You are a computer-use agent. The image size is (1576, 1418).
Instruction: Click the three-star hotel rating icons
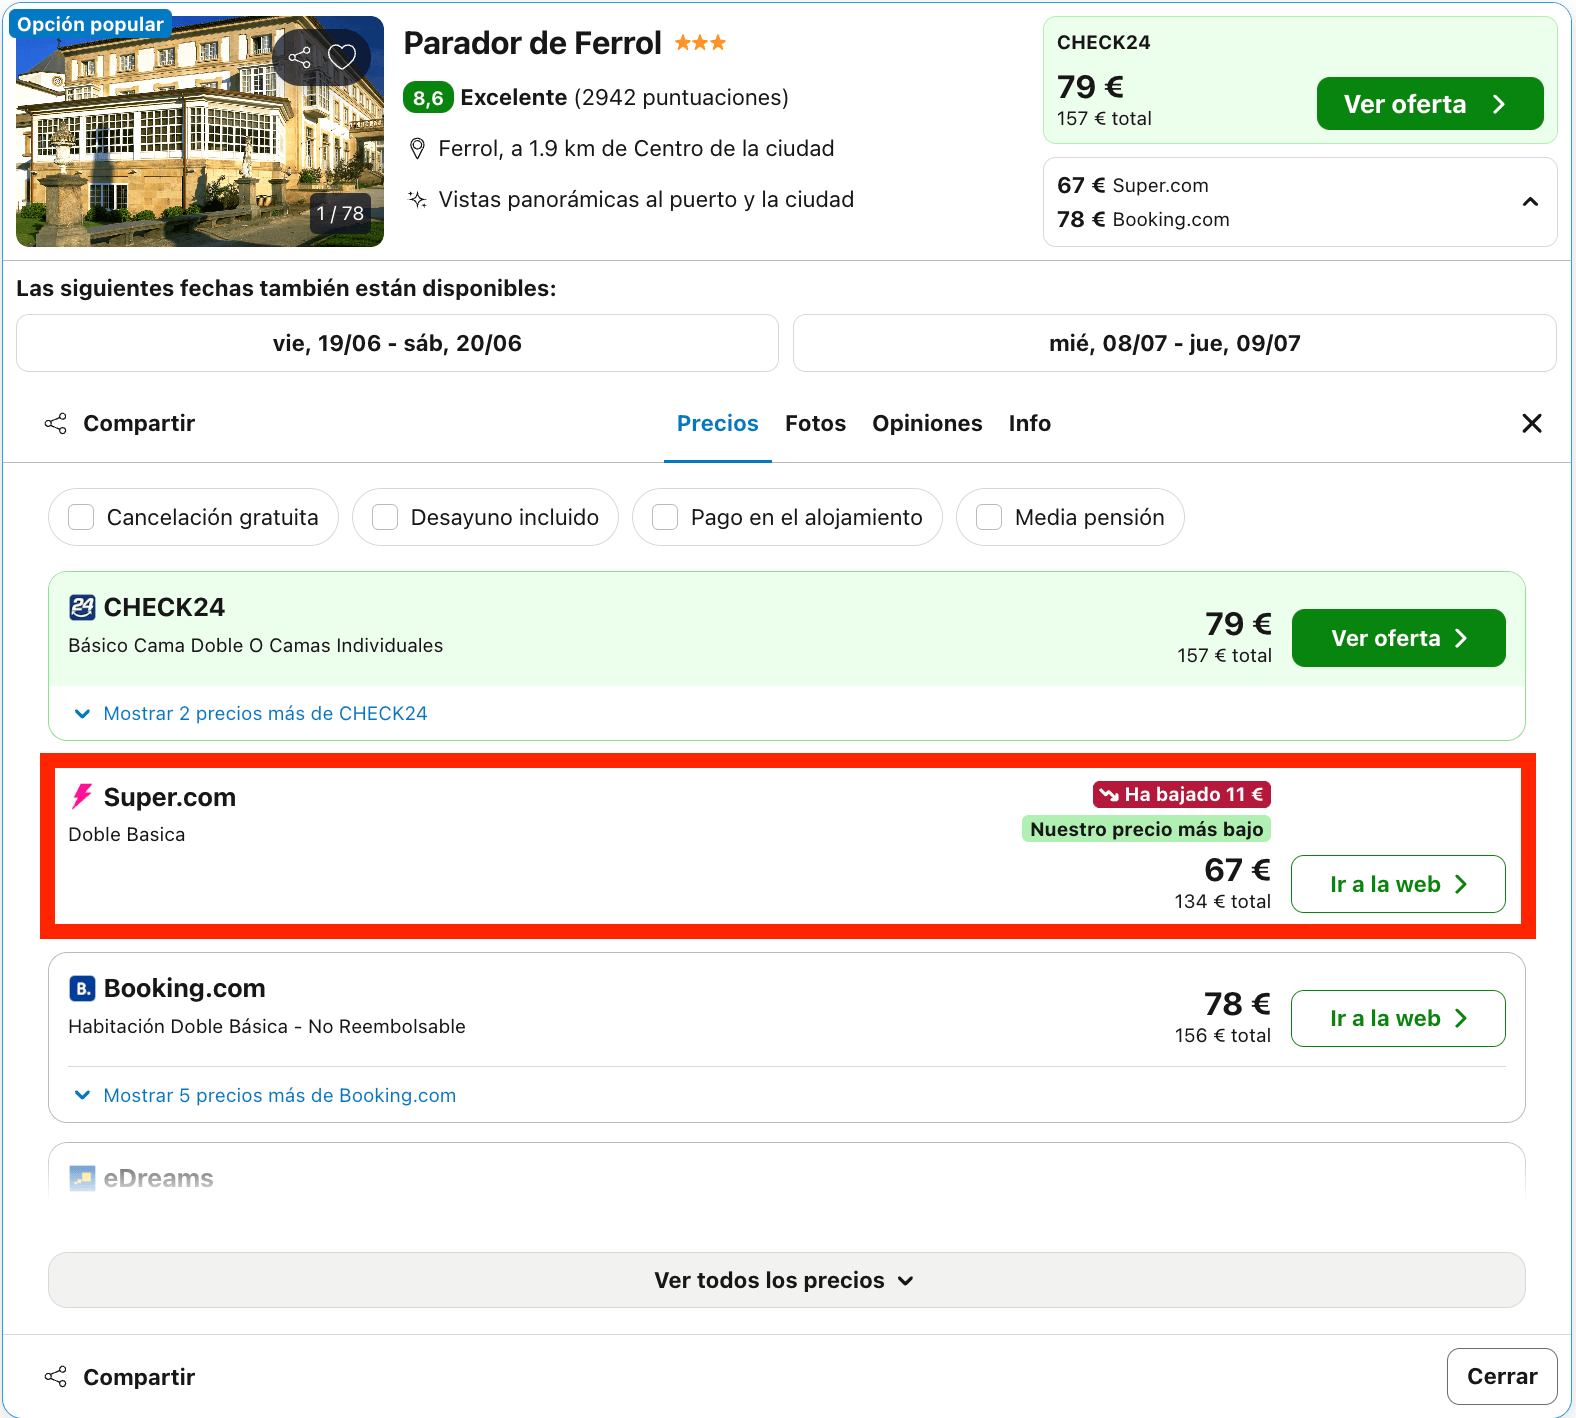700,43
